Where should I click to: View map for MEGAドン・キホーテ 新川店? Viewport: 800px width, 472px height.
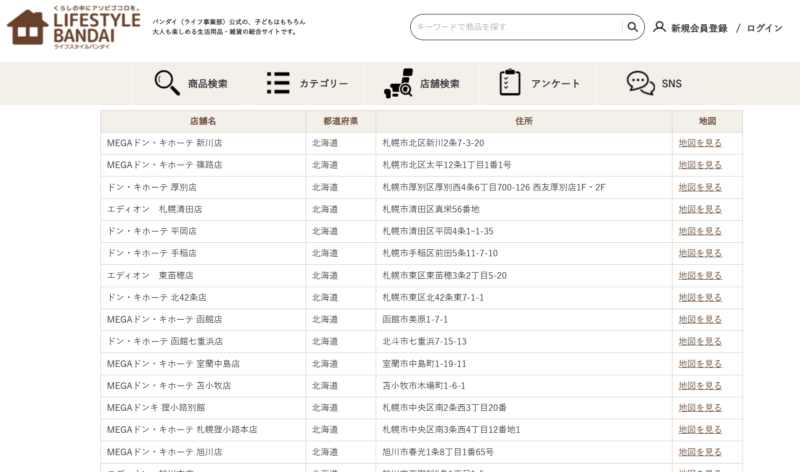[699, 143]
